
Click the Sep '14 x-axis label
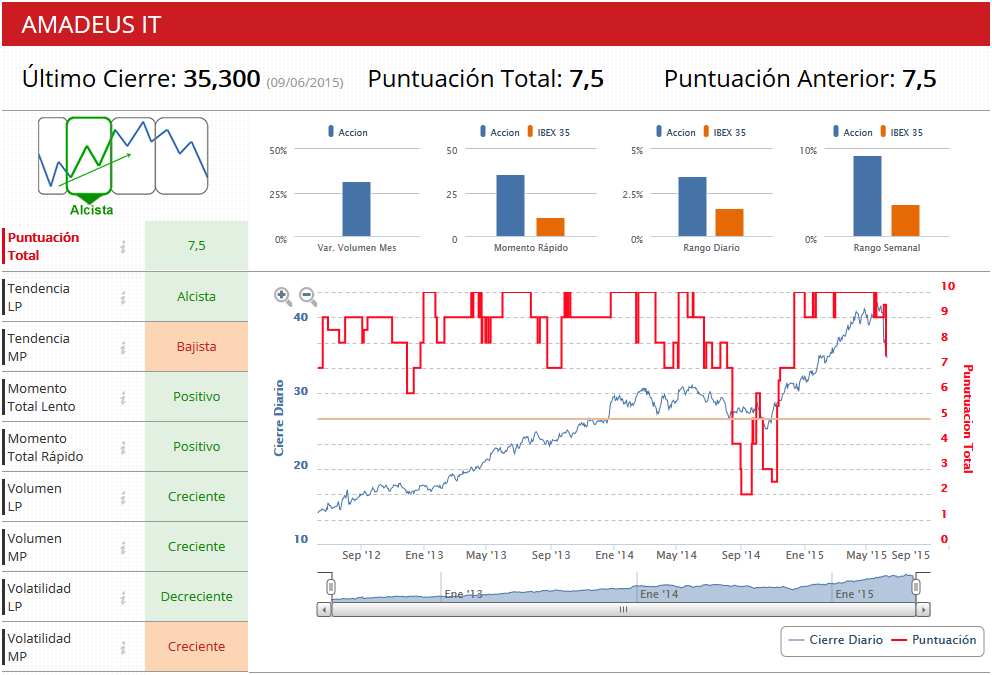741,555
